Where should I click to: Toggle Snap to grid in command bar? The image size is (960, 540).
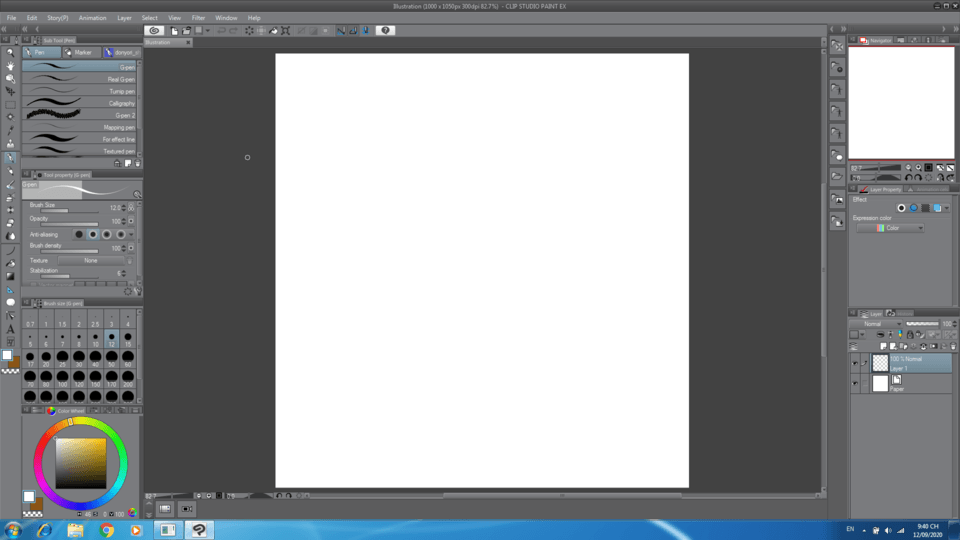click(366, 31)
